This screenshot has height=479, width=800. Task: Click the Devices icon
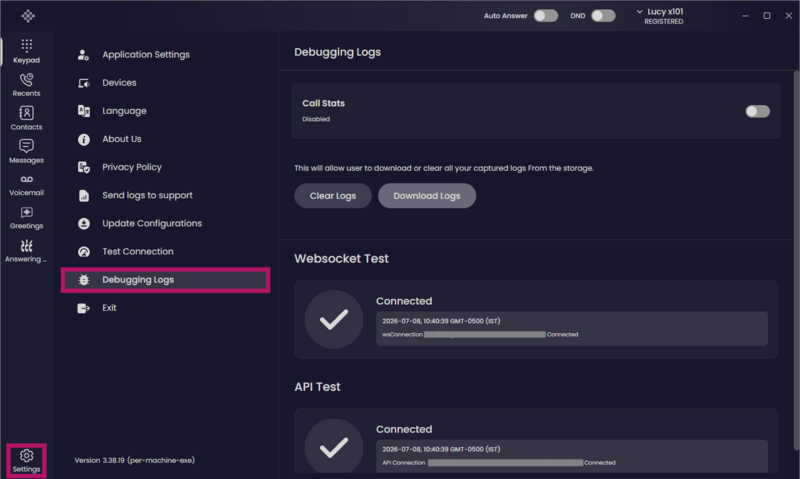coord(84,83)
